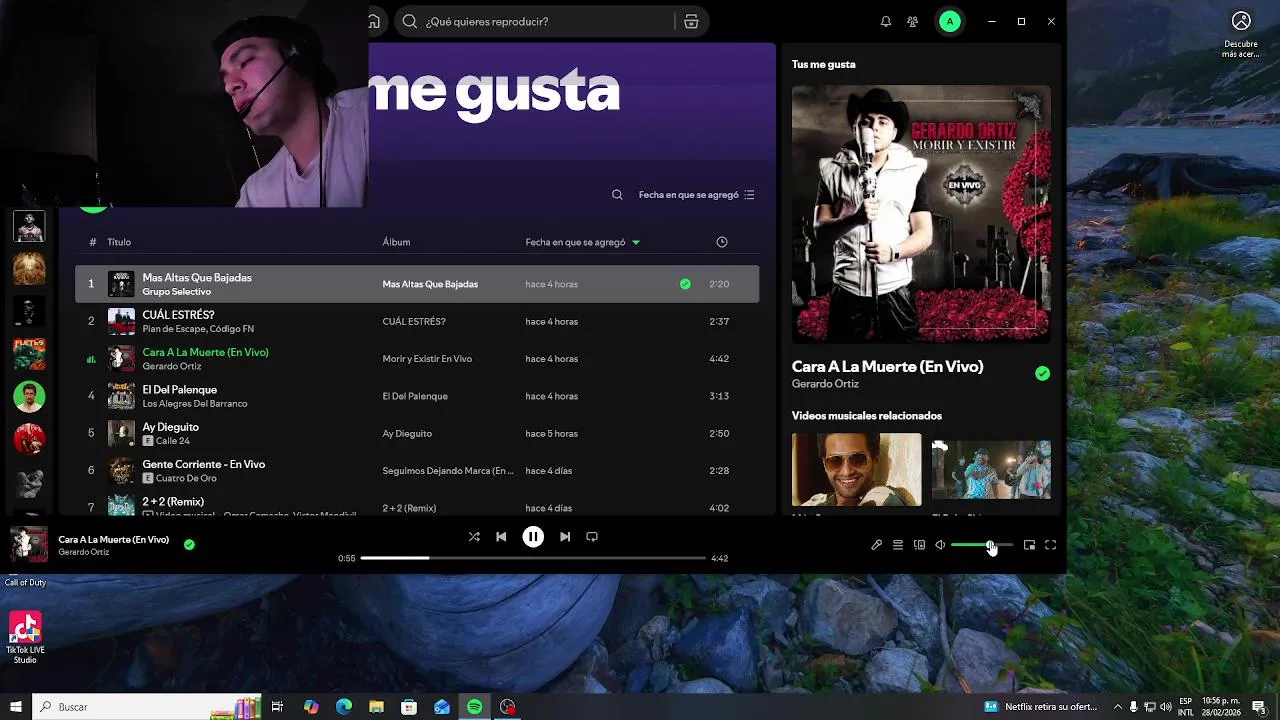This screenshot has width=1280, height=720.
Task: Open Copilot from taskbar
Action: 311,707
